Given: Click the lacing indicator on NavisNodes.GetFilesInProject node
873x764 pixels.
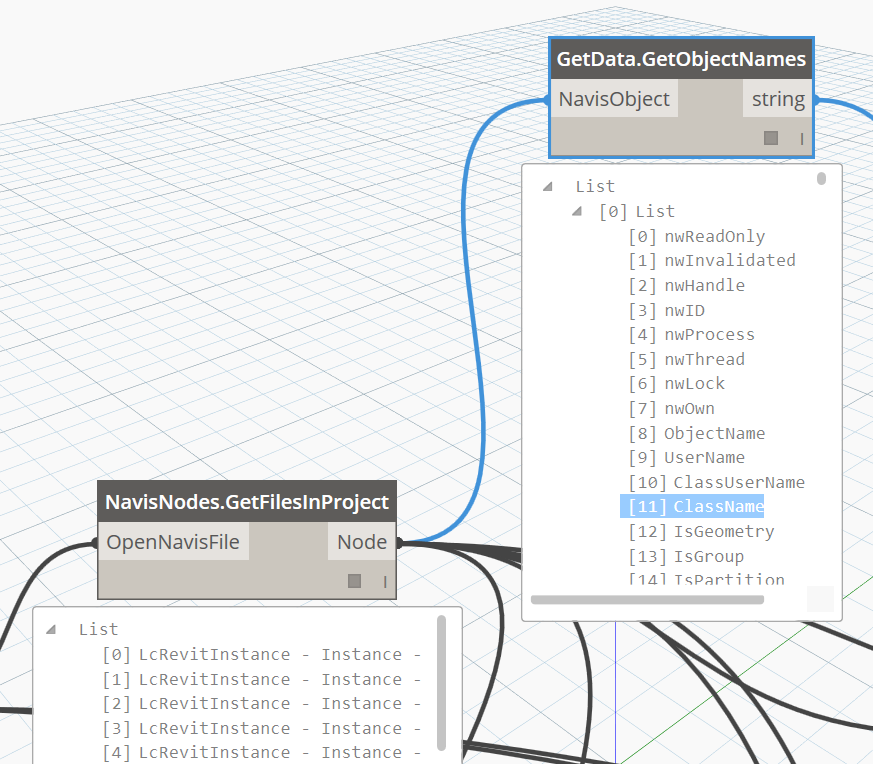Looking at the screenshot, I should (x=384, y=581).
